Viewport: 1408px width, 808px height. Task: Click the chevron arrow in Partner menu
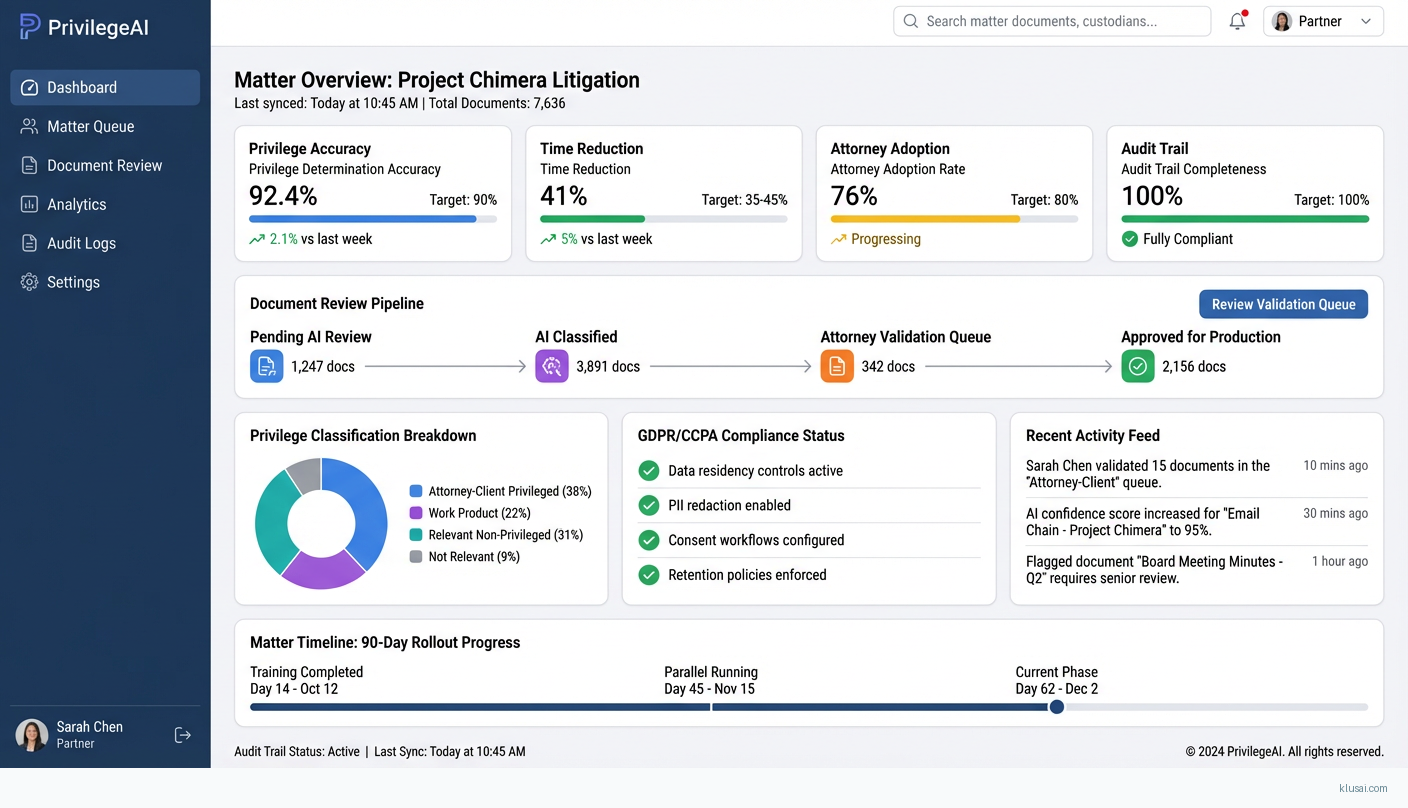point(1366,21)
